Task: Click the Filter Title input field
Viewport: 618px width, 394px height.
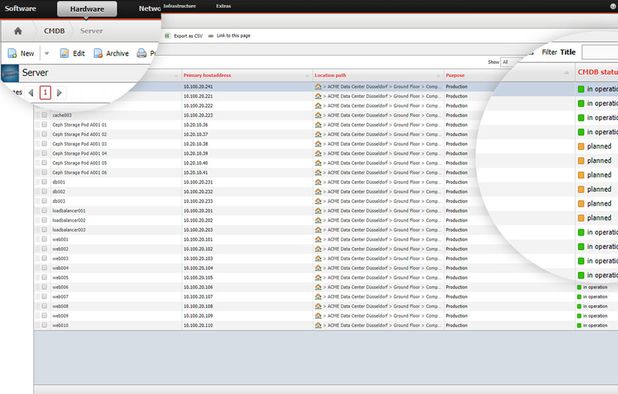Action: (600, 52)
